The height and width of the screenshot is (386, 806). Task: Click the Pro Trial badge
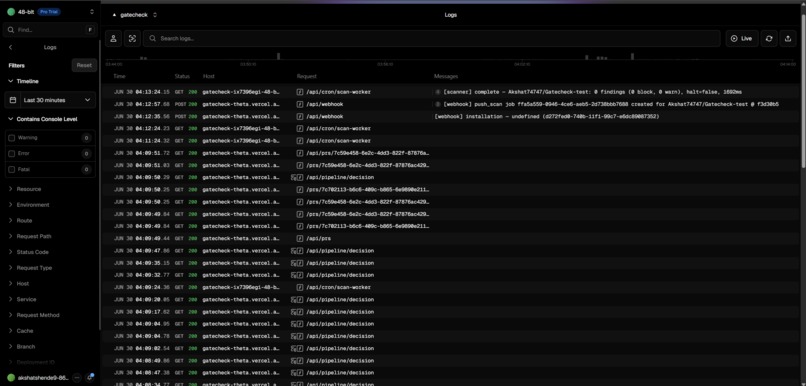[49, 11]
